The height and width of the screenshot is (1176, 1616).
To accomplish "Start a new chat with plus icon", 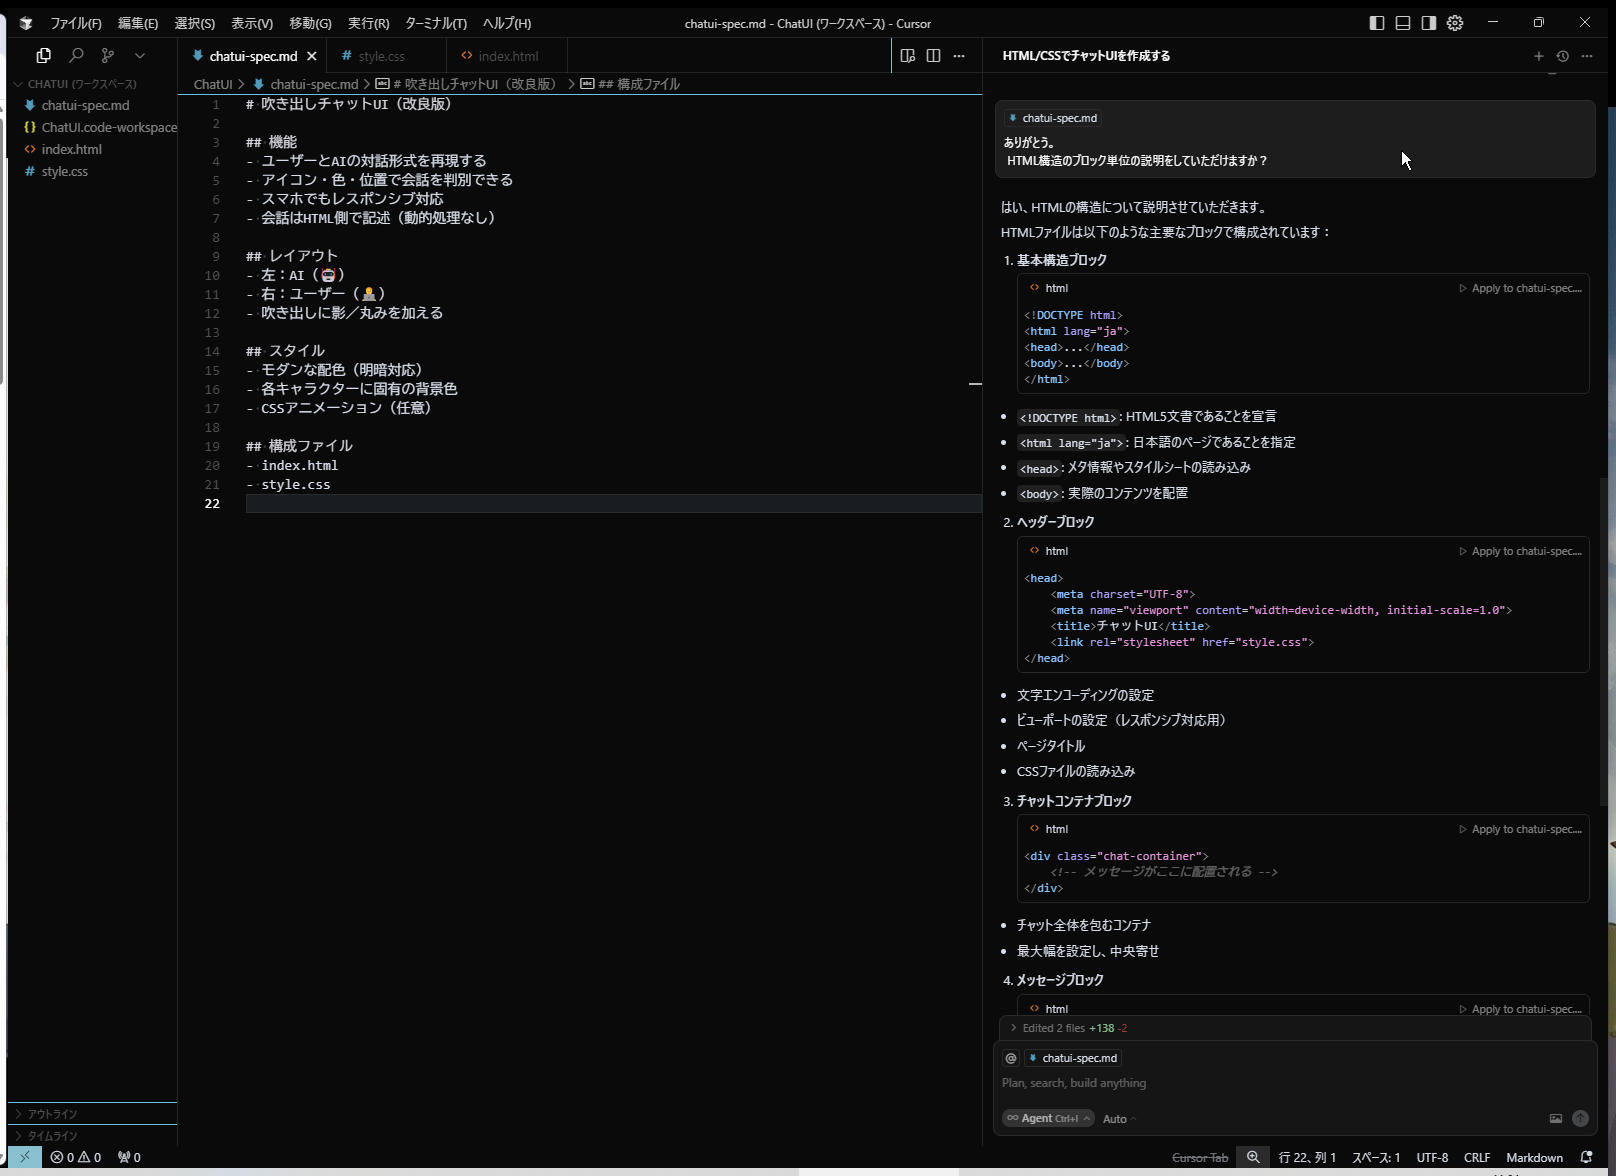I will 1538,56.
